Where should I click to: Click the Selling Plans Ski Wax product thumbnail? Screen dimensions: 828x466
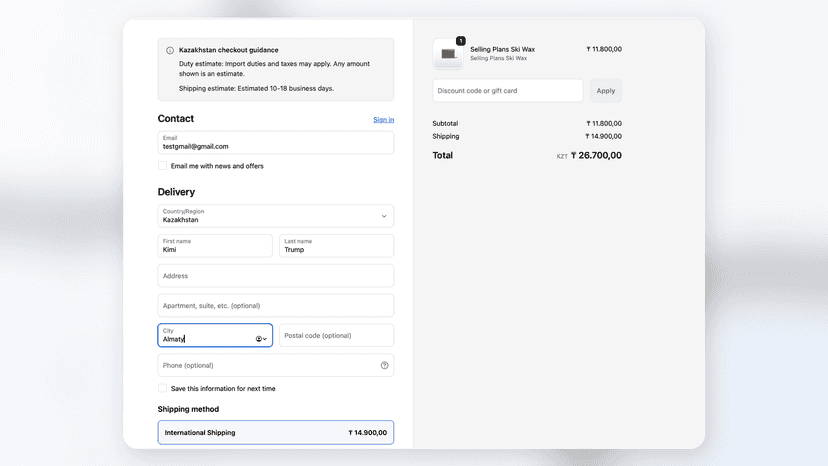point(448,53)
